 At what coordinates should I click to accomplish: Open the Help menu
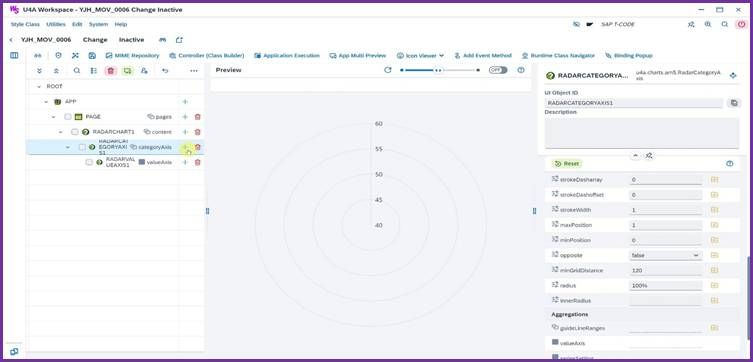121,24
